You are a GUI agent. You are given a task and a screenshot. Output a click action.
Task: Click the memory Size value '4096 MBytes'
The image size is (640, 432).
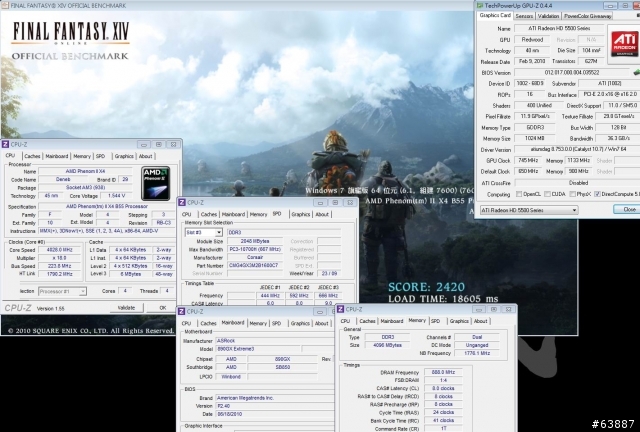point(387,345)
